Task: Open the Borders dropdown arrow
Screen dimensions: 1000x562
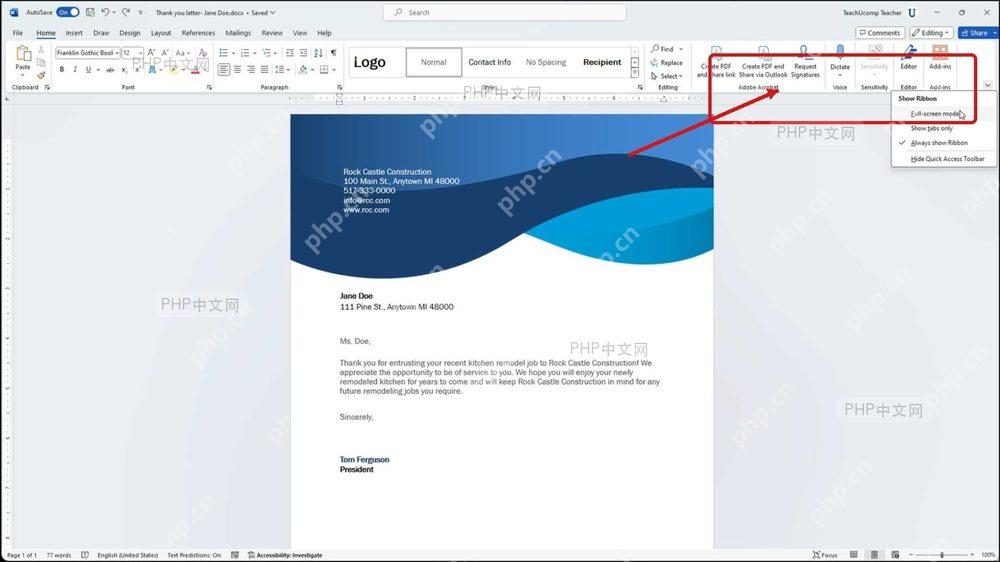Action: [334, 70]
